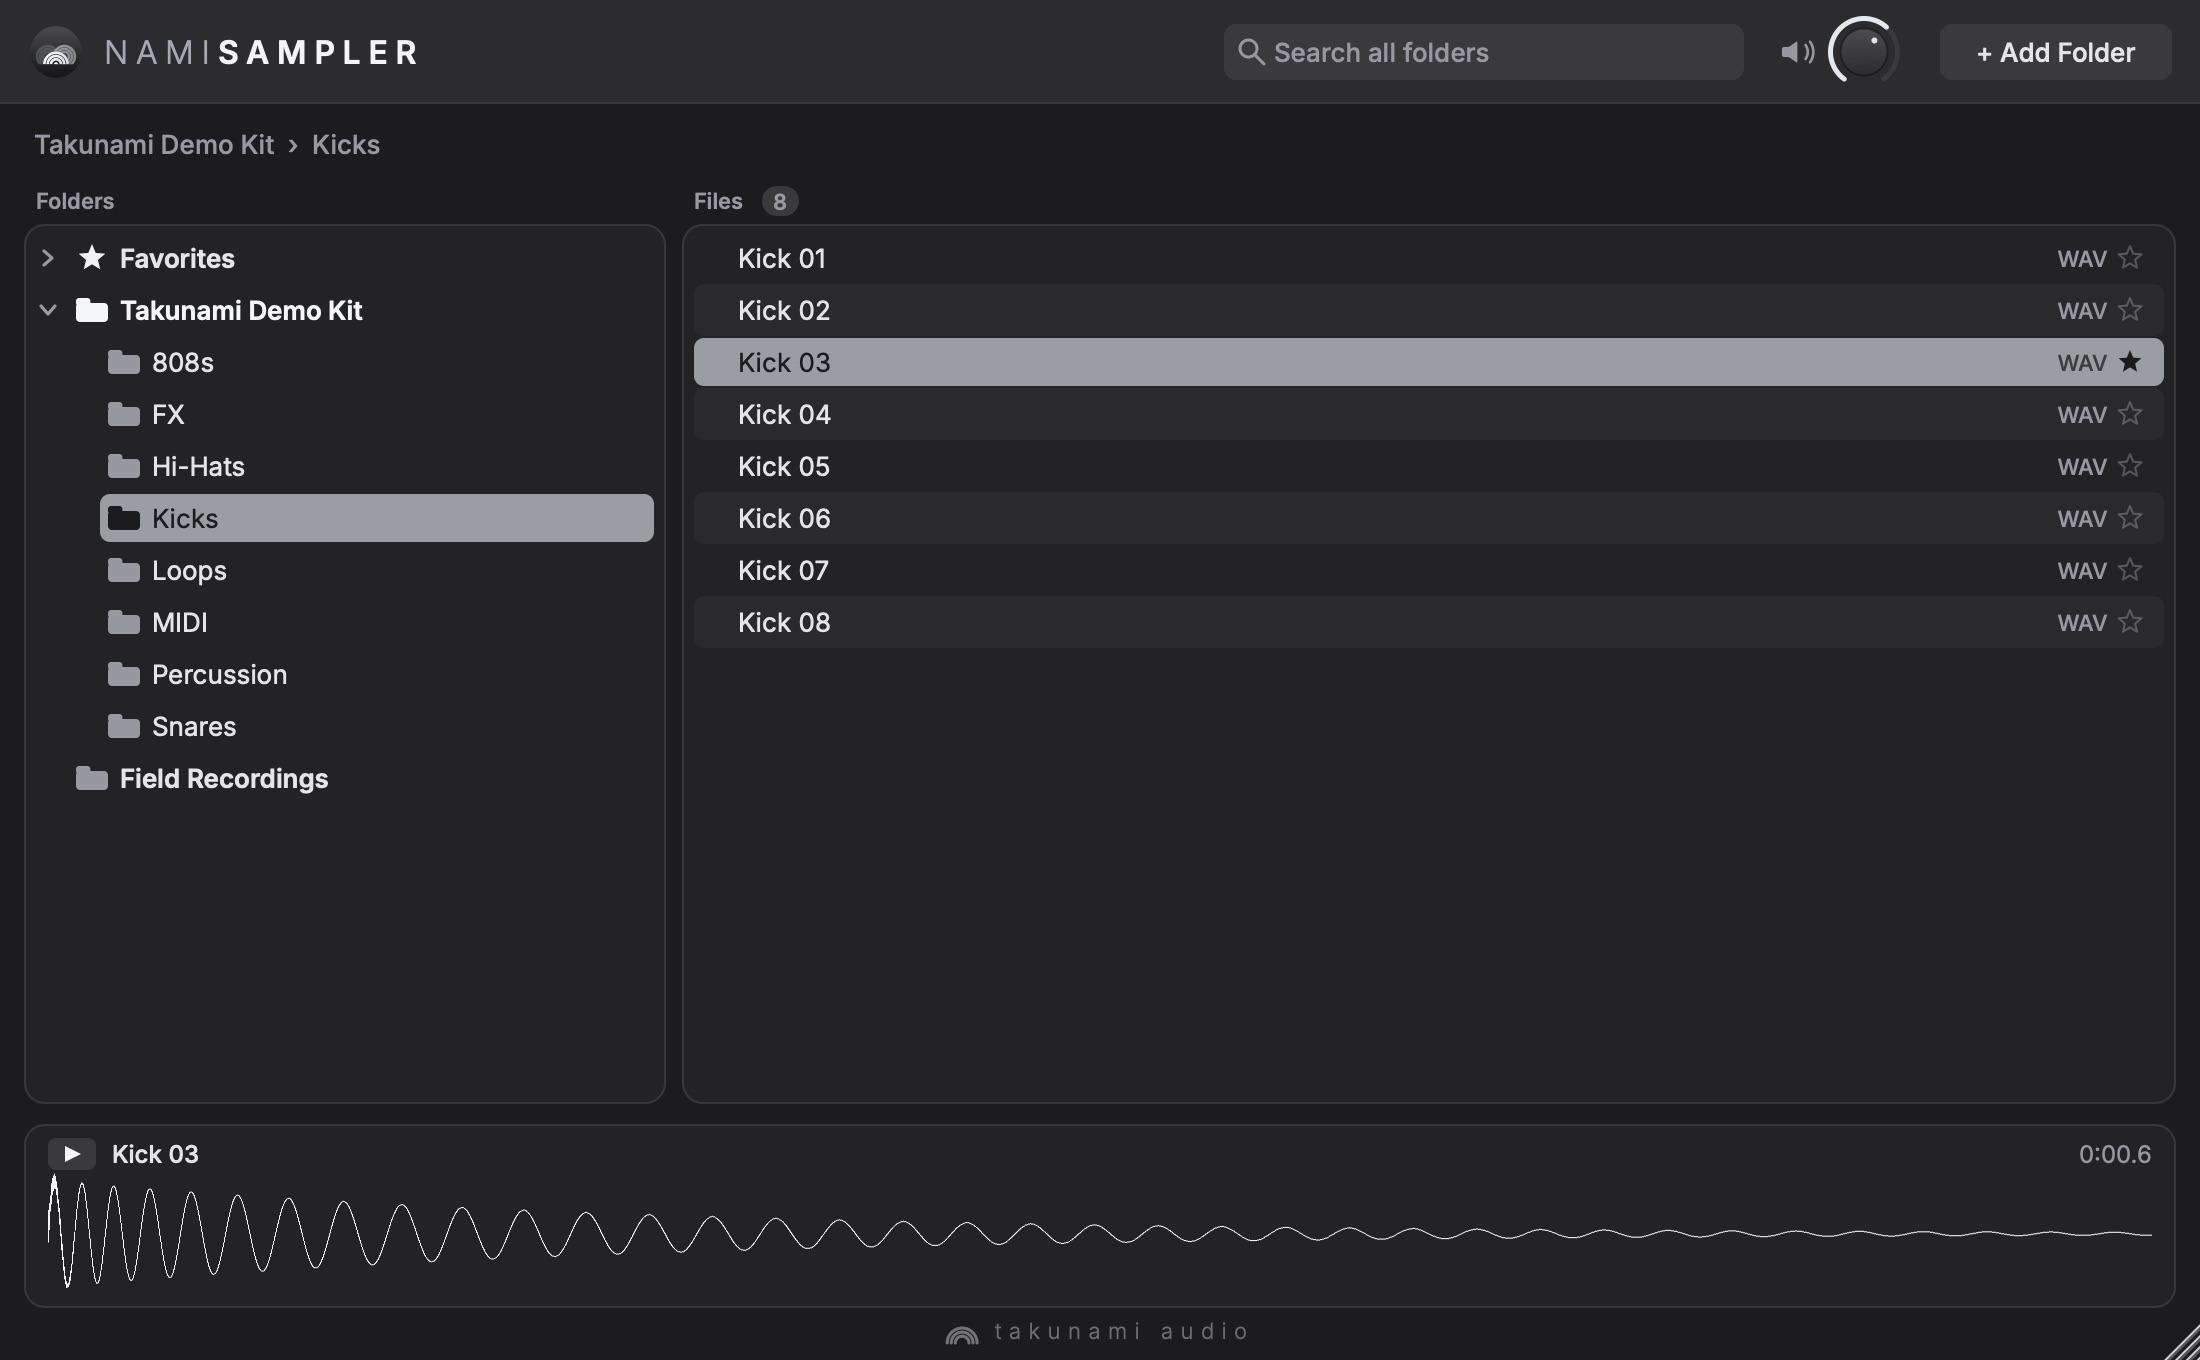
Task: Favorite Kick 02 with its star
Action: (2130, 310)
